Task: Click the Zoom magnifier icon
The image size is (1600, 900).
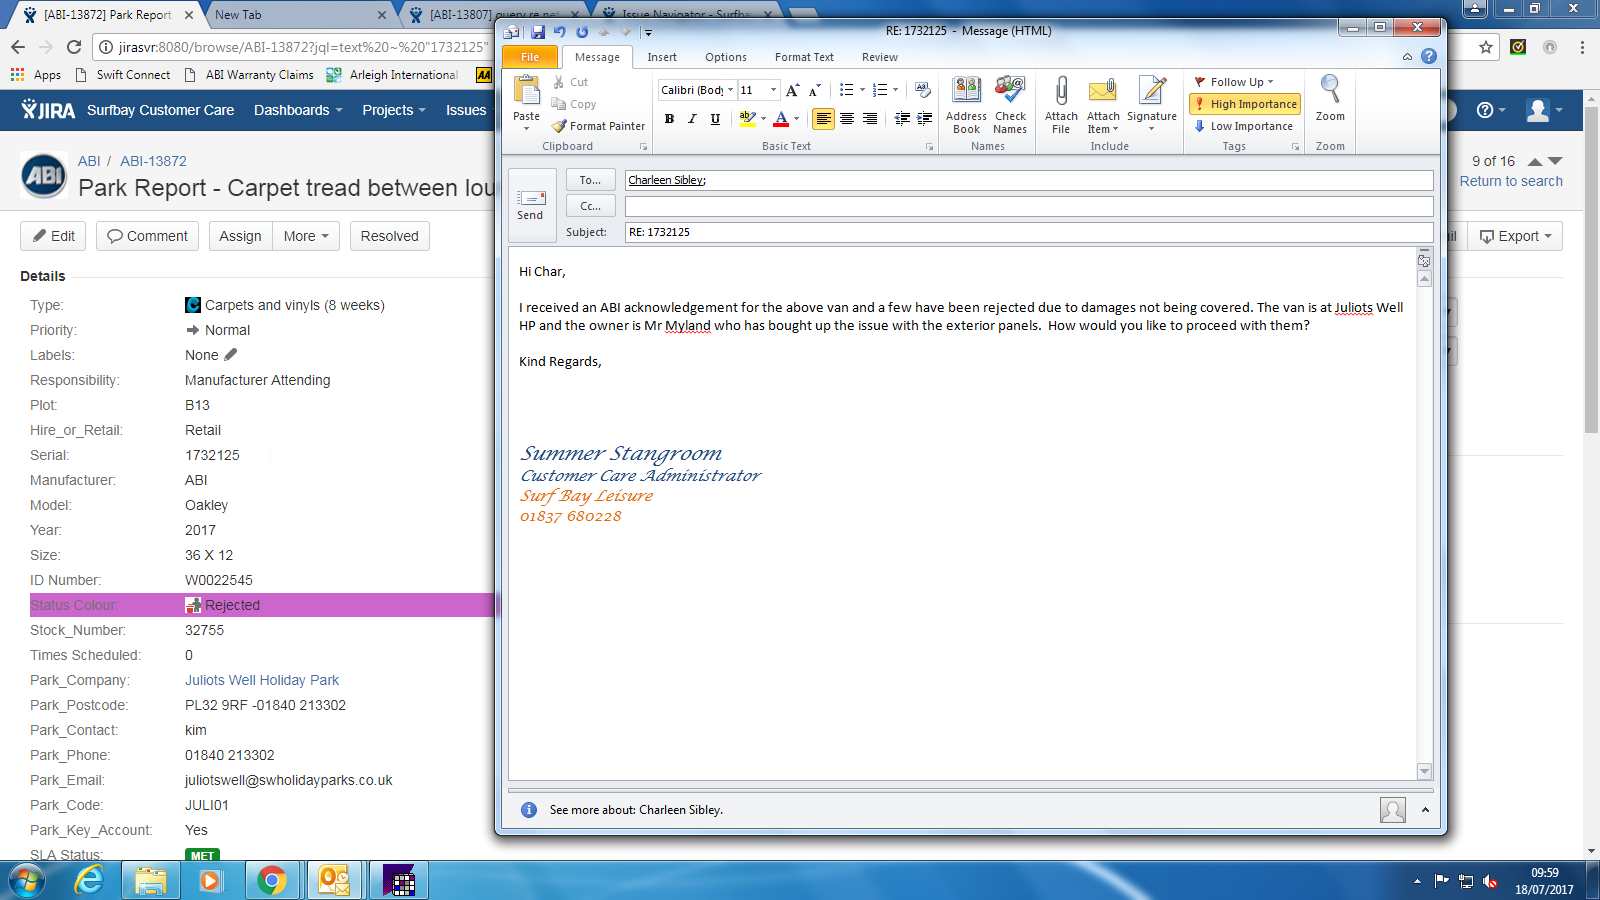Action: click(x=1330, y=92)
